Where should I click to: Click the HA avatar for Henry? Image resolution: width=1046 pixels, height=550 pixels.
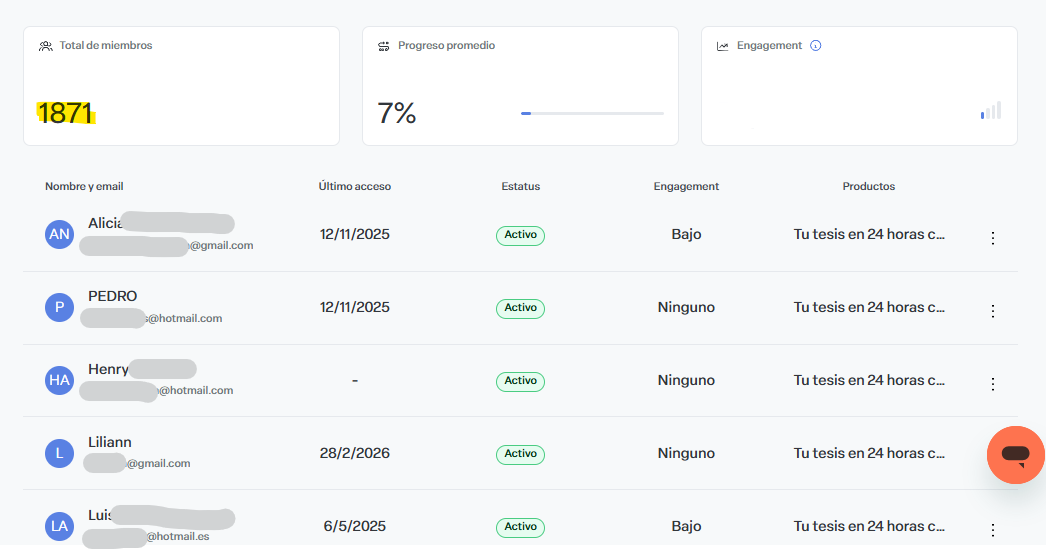click(59, 380)
